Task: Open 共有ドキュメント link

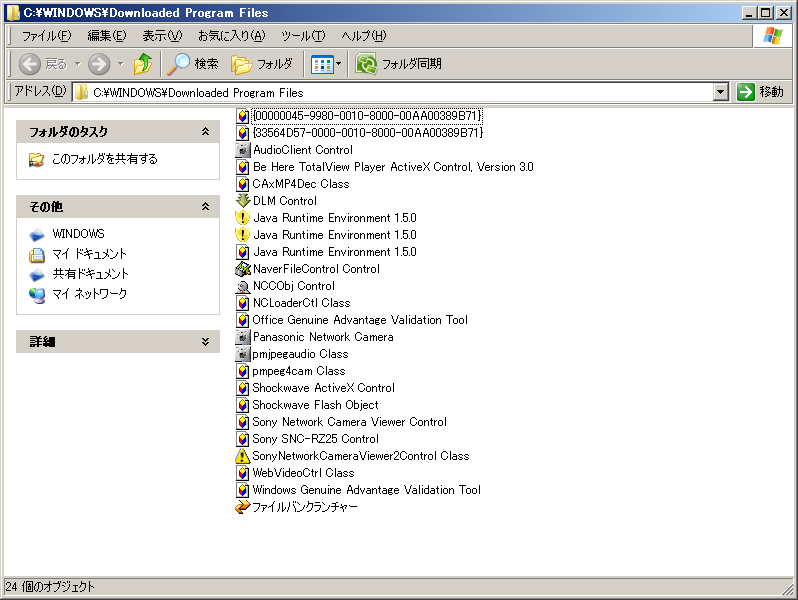Action: [x=91, y=274]
